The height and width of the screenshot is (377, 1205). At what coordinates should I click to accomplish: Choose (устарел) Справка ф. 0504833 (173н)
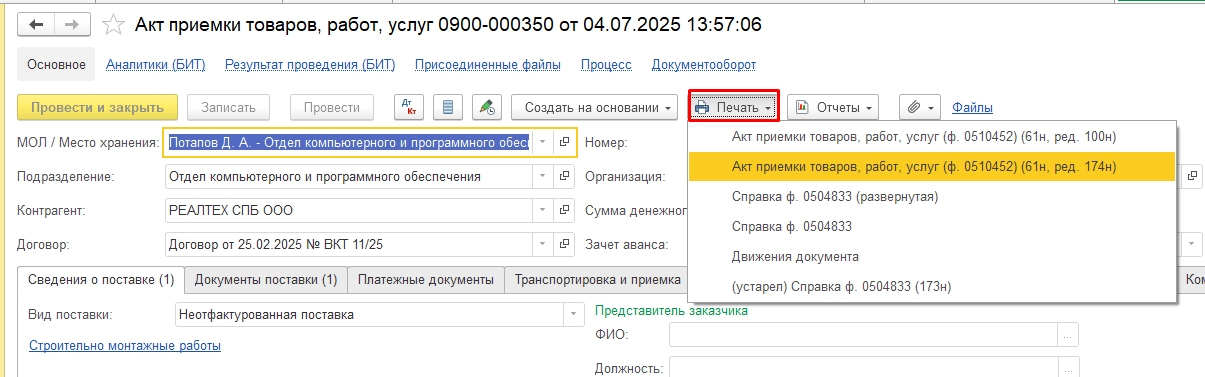click(x=931, y=287)
